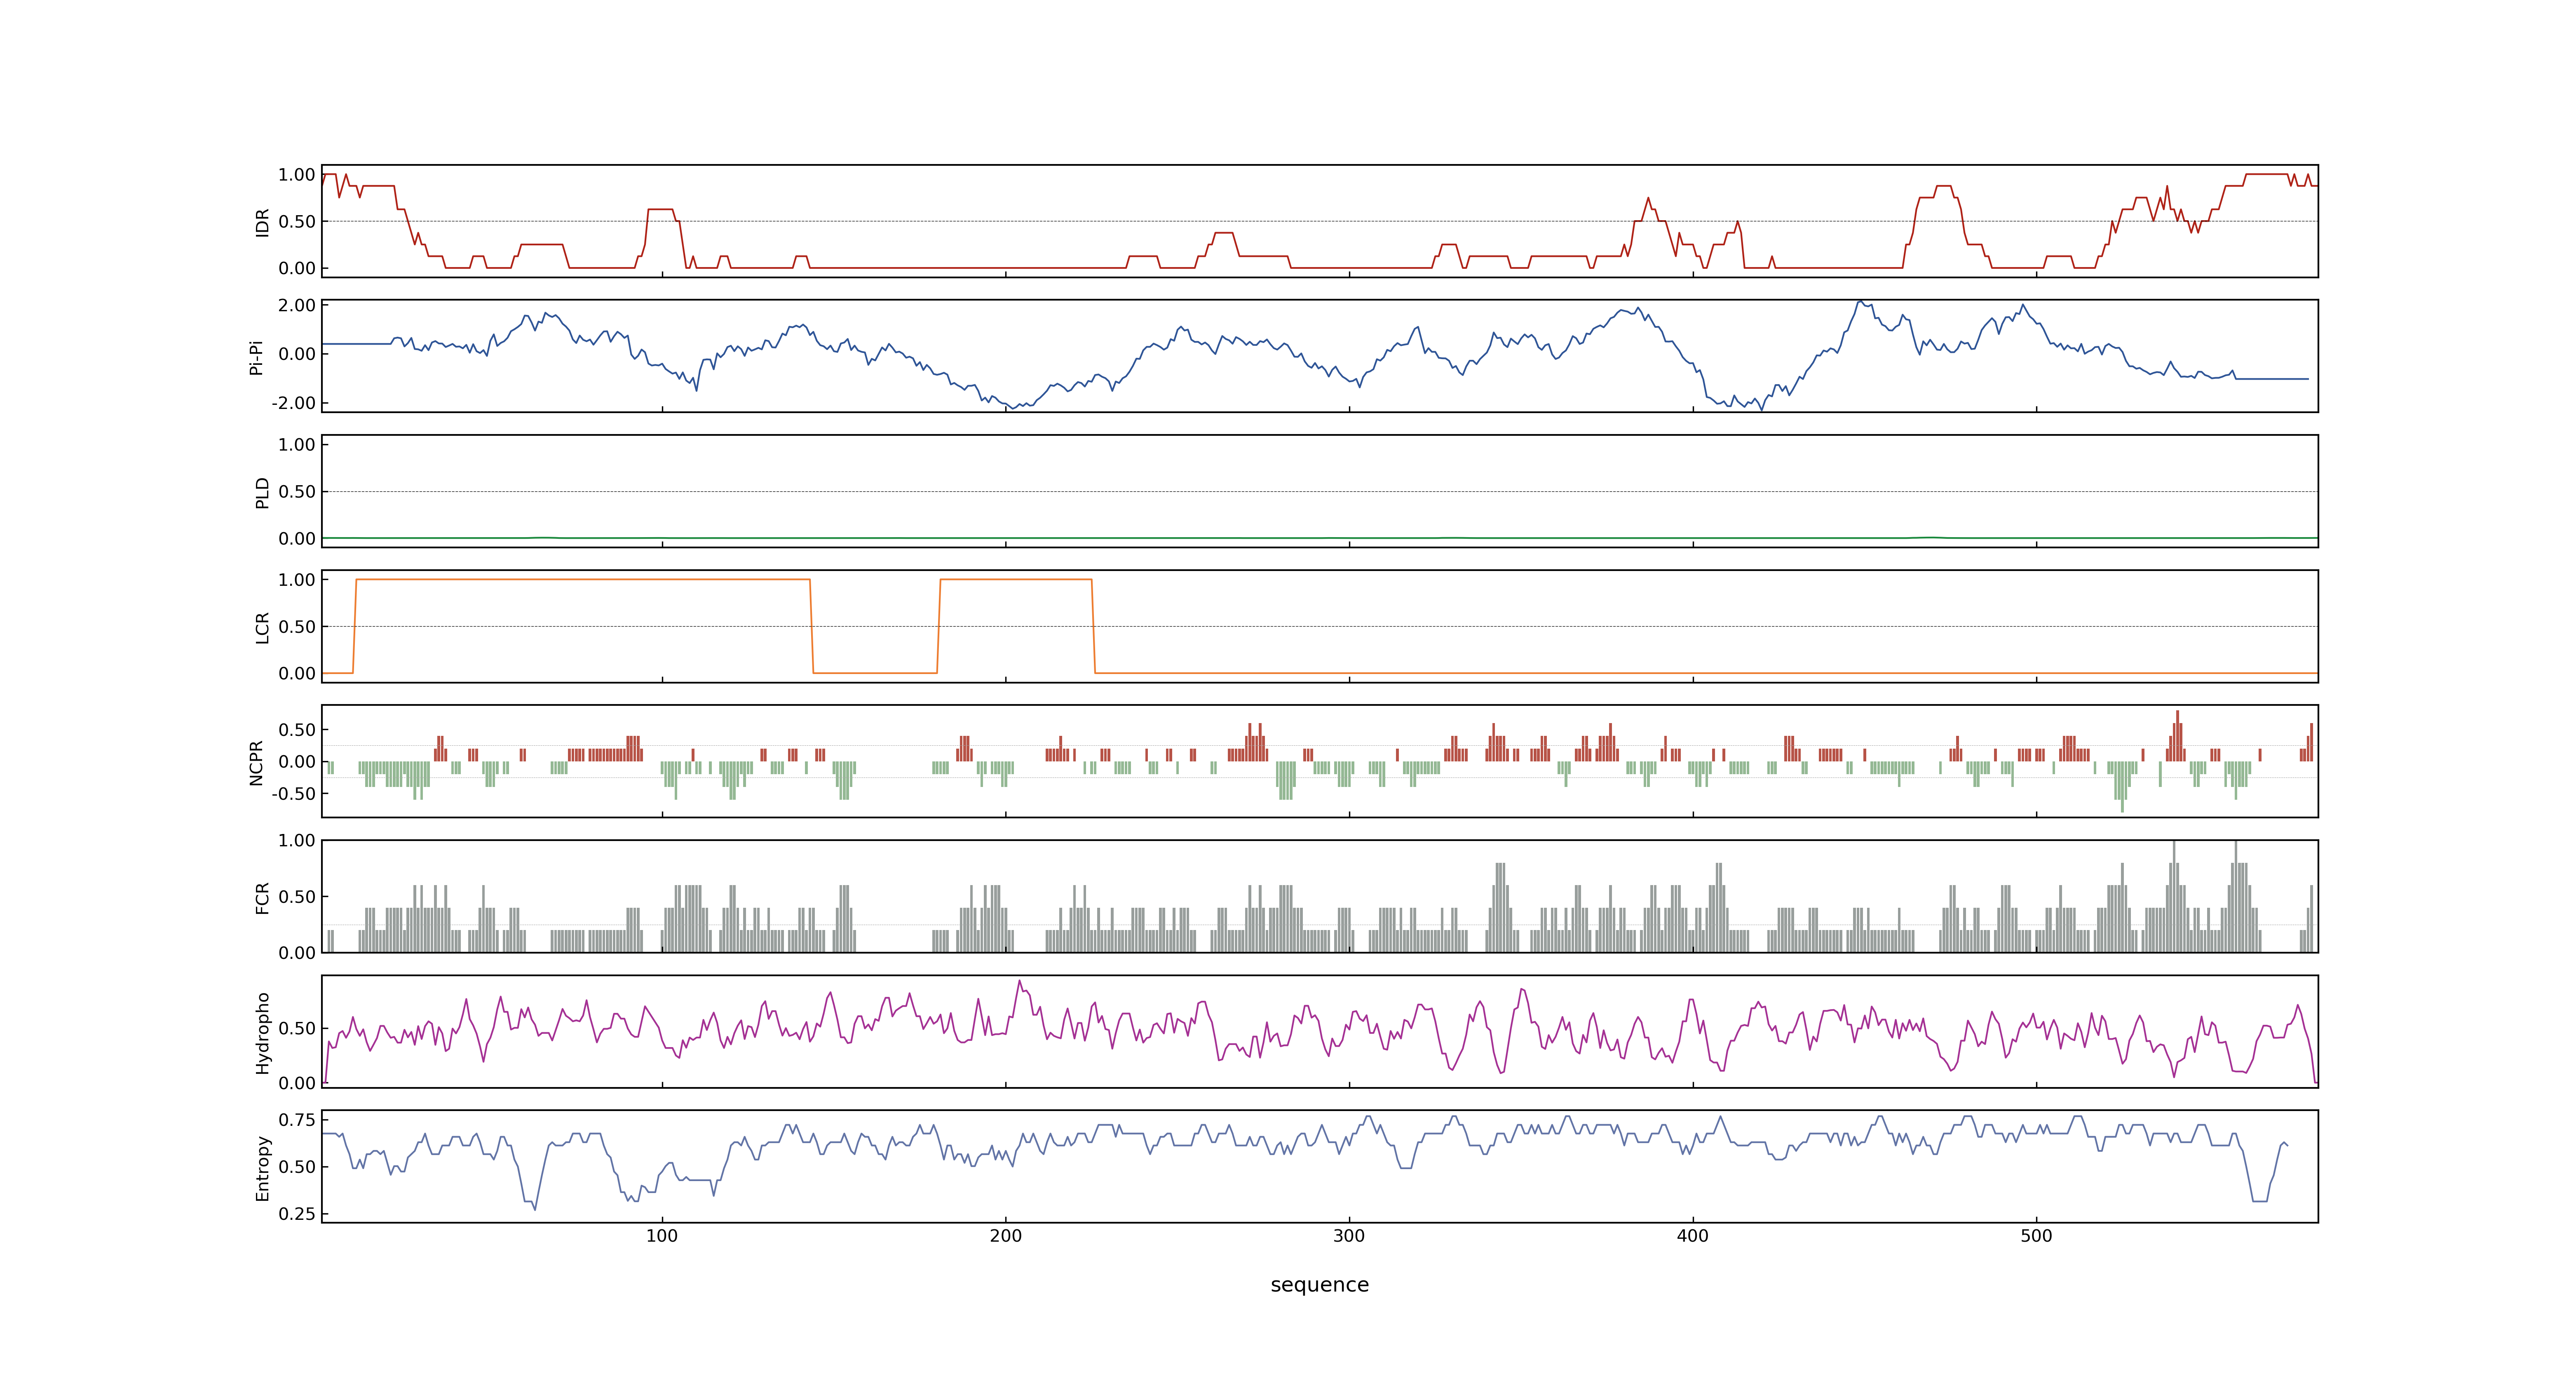This screenshot has height=1374, width=2576.
Task: Click the 100 x-axis tick label
Action: tap(662, 1236)
